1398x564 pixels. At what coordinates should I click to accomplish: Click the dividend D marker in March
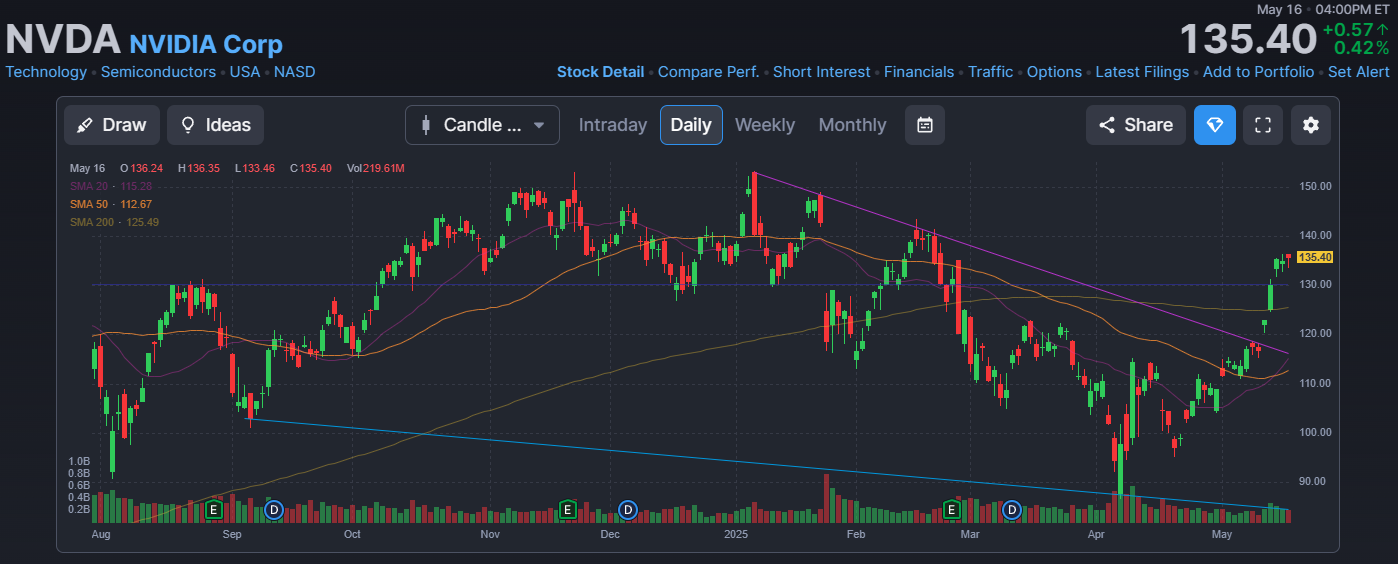tap(1012, 510)
